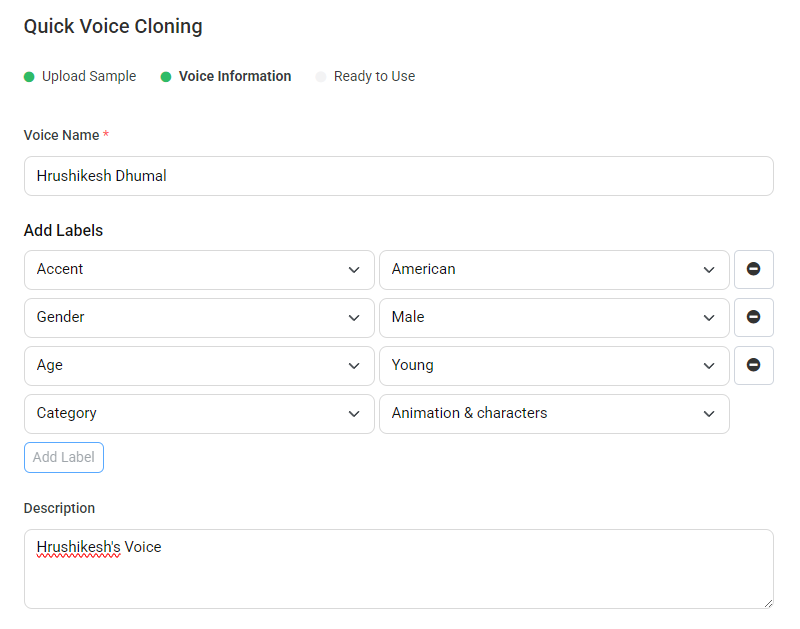Image resolution: width=800 pixels, height=629 pixels.
Task: Remove the Age label row
Action: (754, 365)
